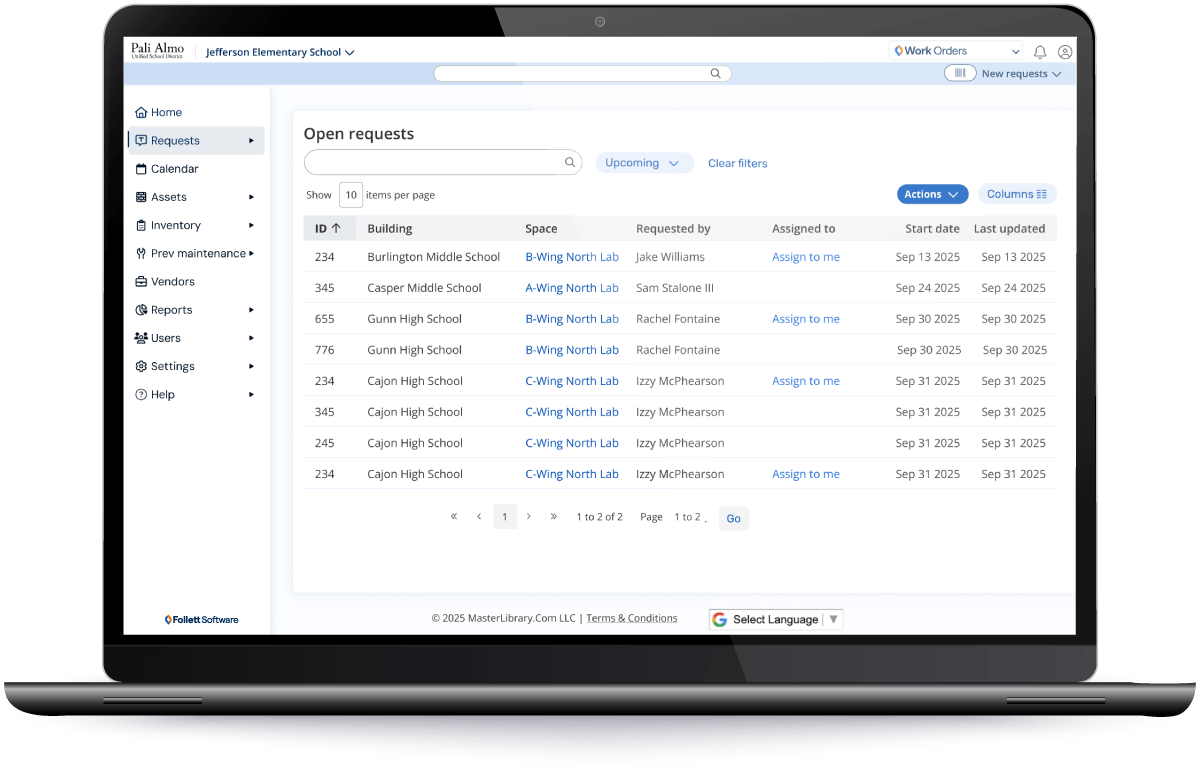Screen dimensions: 1200x766
Task: Expand the Upcoming filter dropdown
Action: coord(644,163)
